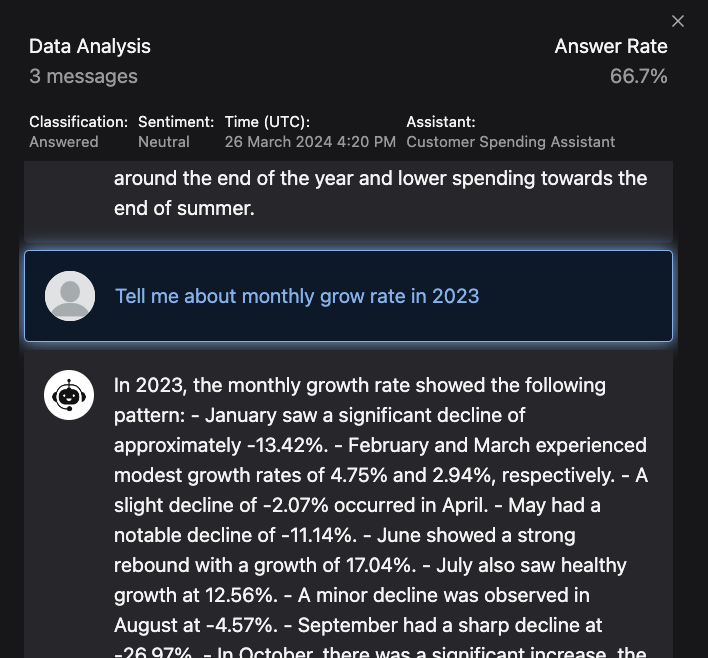This screenshot has height=658, width=708.
Task: Click the previous reply ending 'end of summer'
Action: (x=380, y=194)
